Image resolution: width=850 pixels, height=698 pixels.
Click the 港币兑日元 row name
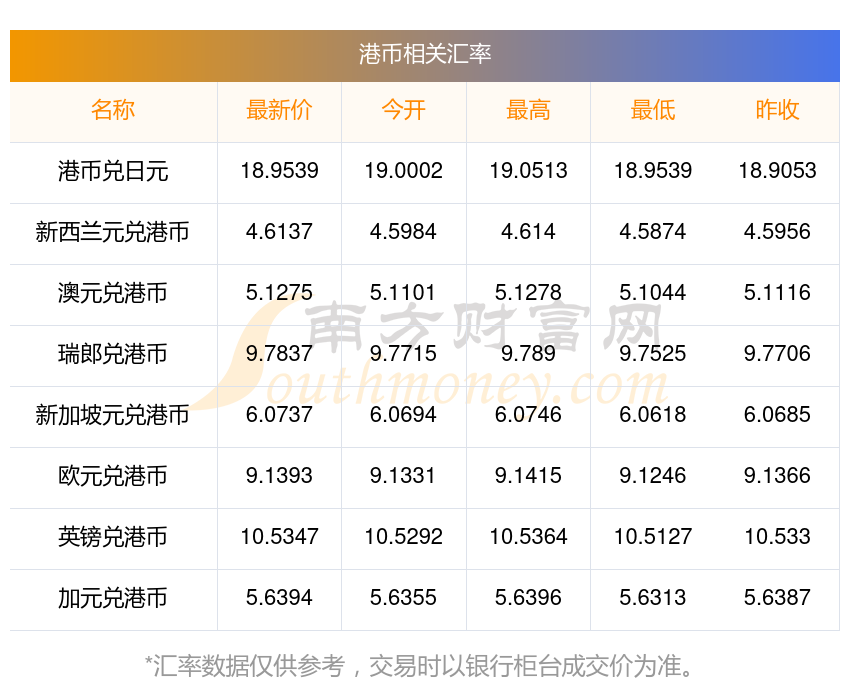(113, 171)
